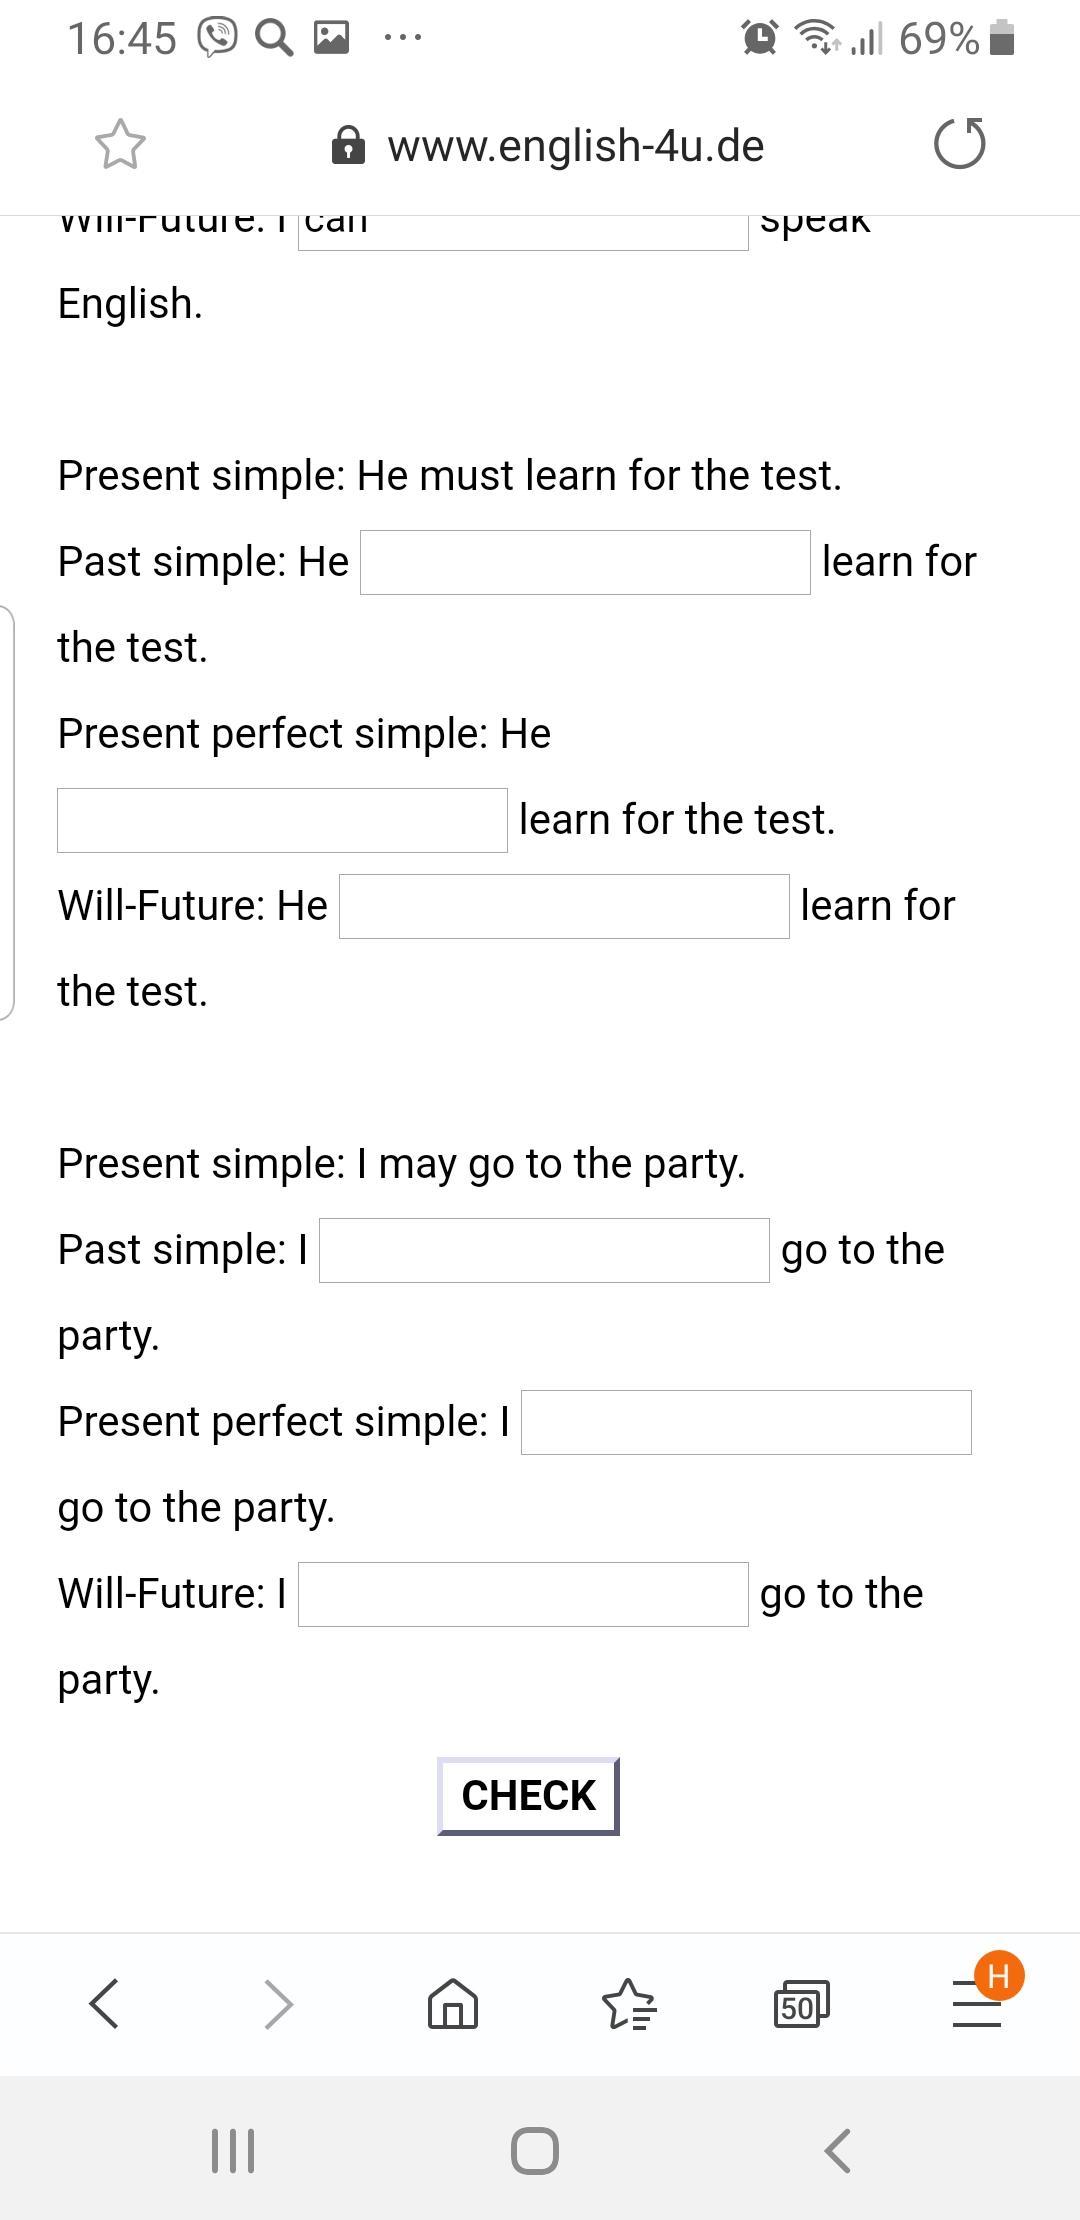
Task: Focus Past simple 'I' party field
Action: 544,1251
